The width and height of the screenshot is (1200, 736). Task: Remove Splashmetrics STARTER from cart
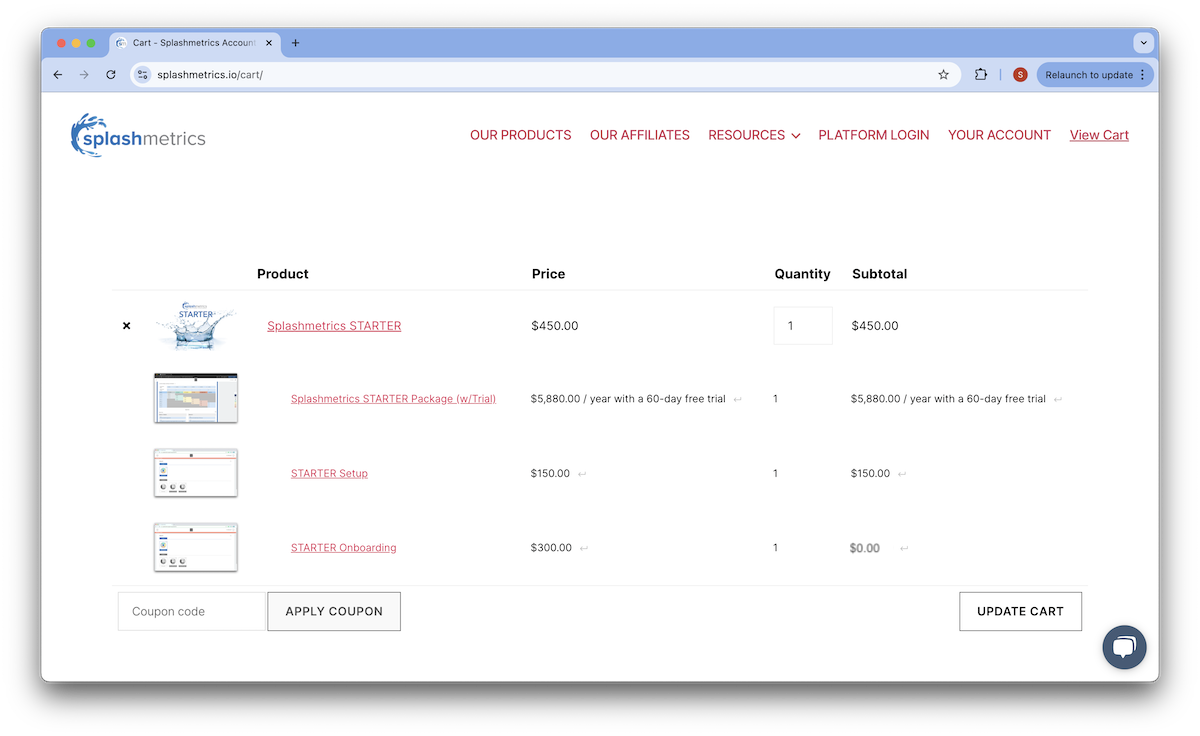coord(126,326)
